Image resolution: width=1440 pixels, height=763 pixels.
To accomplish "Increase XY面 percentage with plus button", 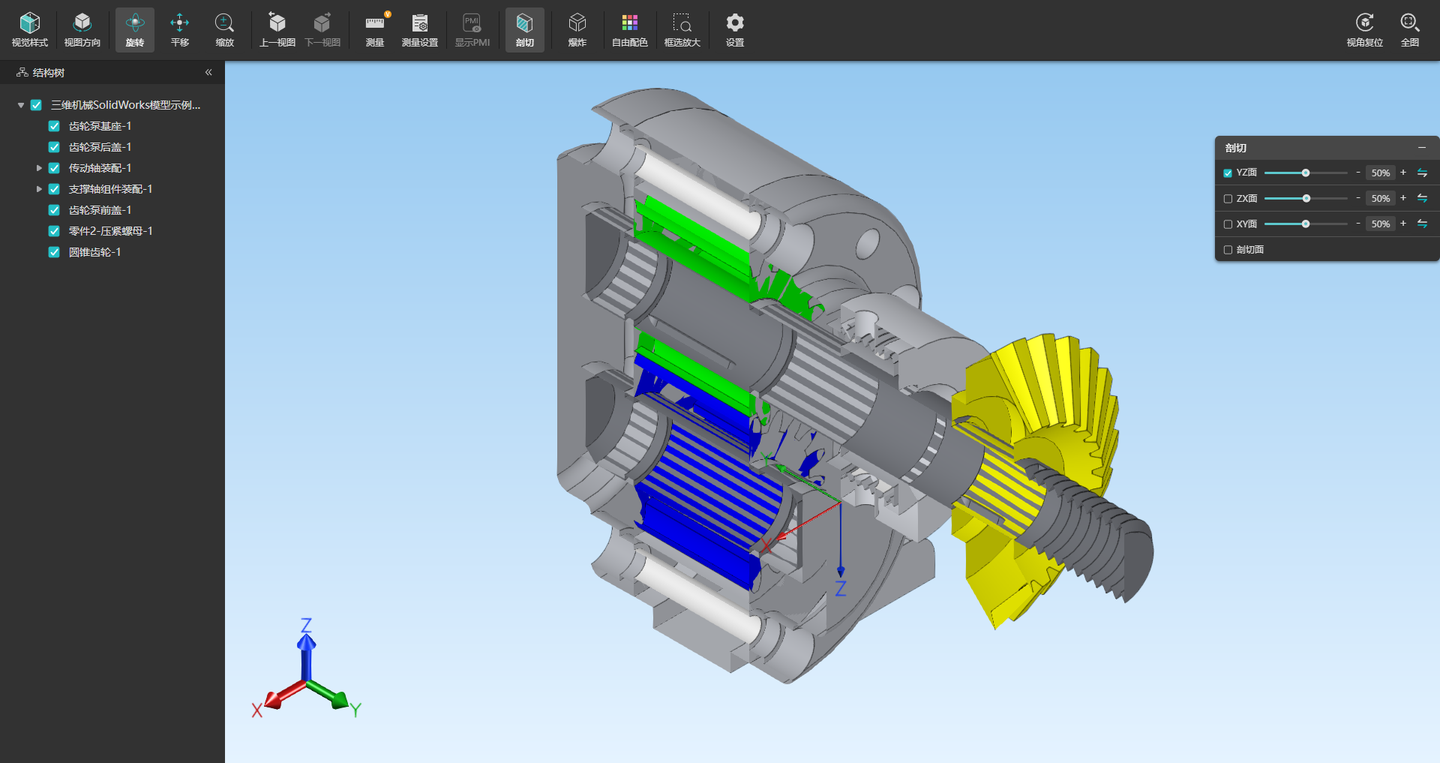I will 1403,224.
